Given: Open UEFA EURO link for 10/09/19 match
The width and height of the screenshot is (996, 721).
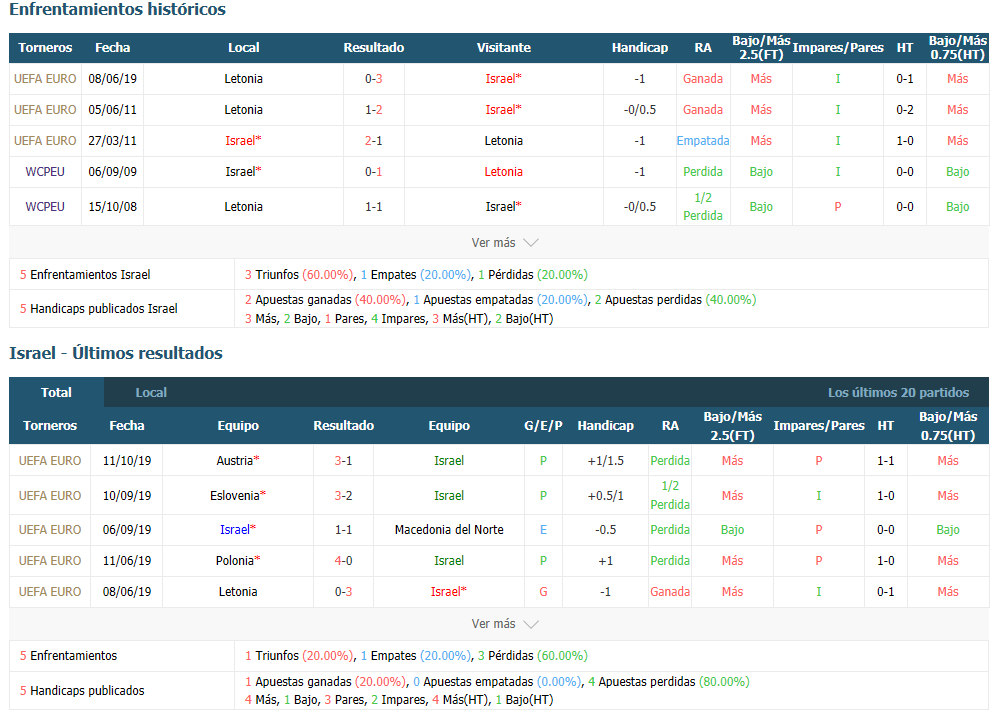Looking at the screenshot, I should point(50,495).
